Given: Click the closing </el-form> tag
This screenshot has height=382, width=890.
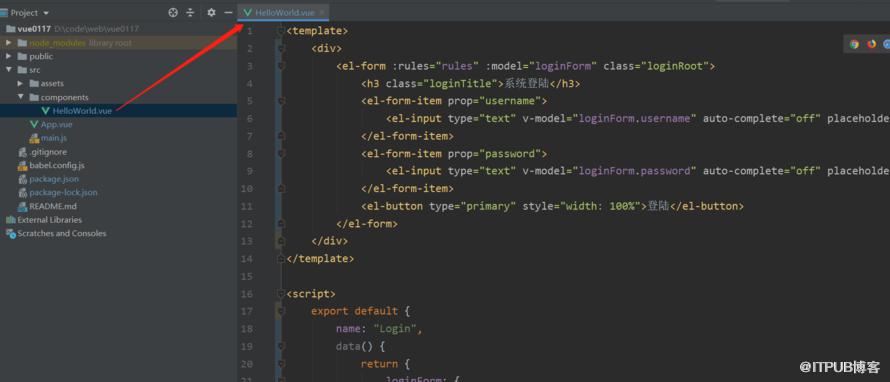Looking at the screenshot, I should pos(367,224).
